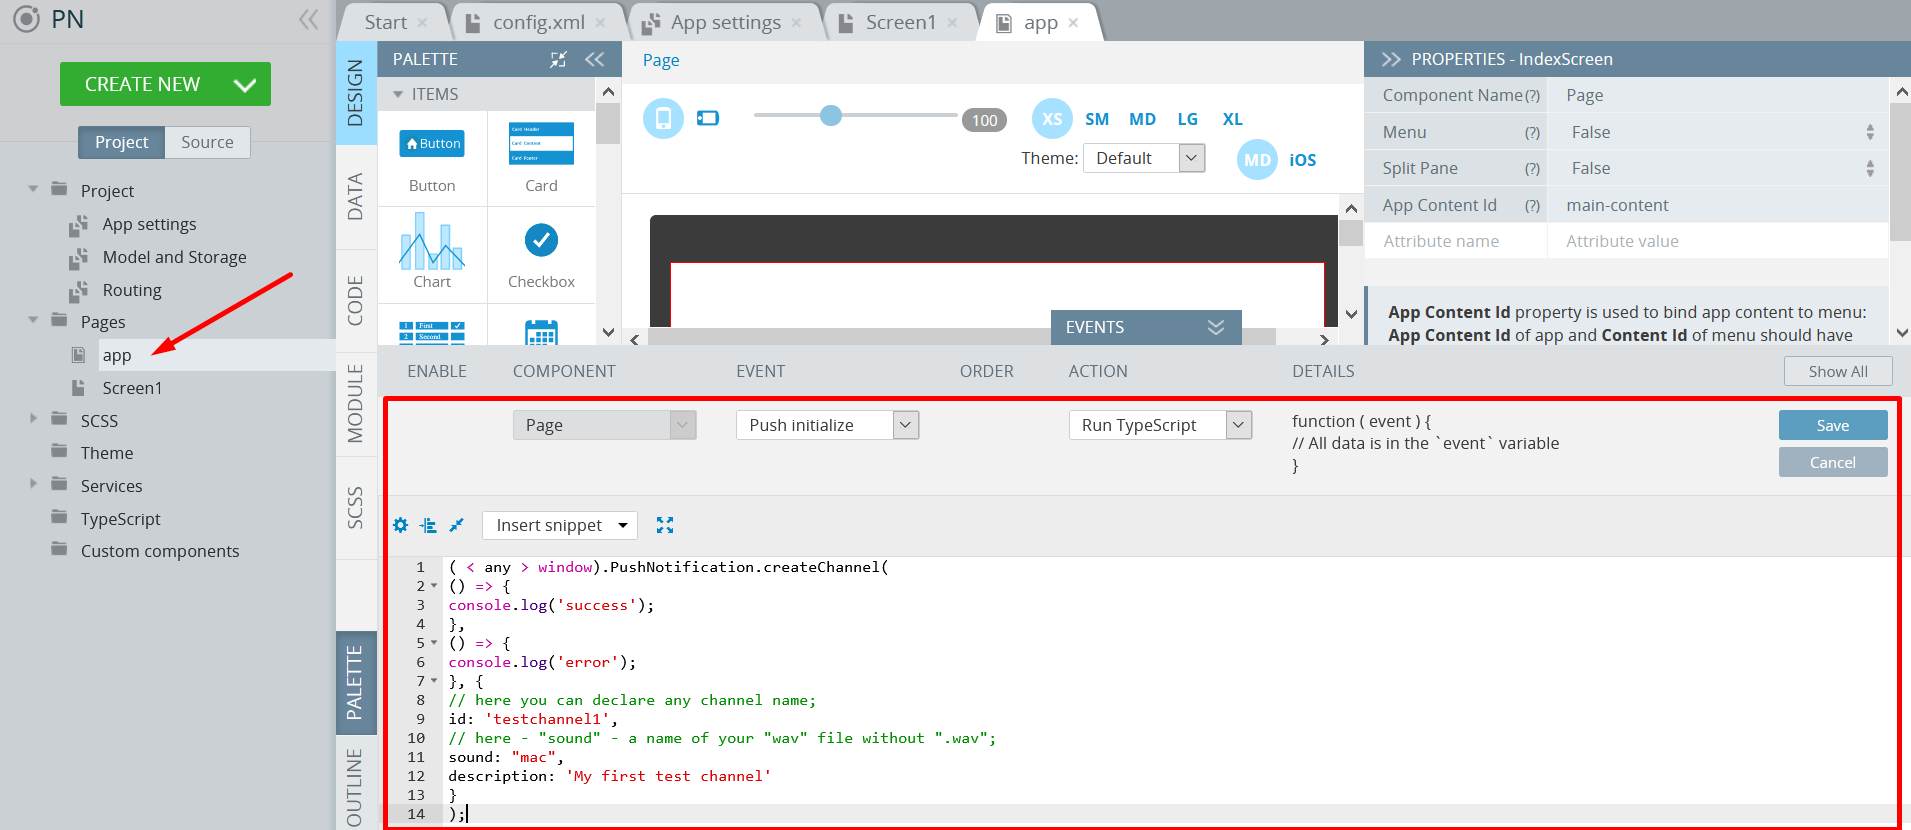This screenshot has width=1911, height=830.
Task: Save the event handler
Action: 1832,425
